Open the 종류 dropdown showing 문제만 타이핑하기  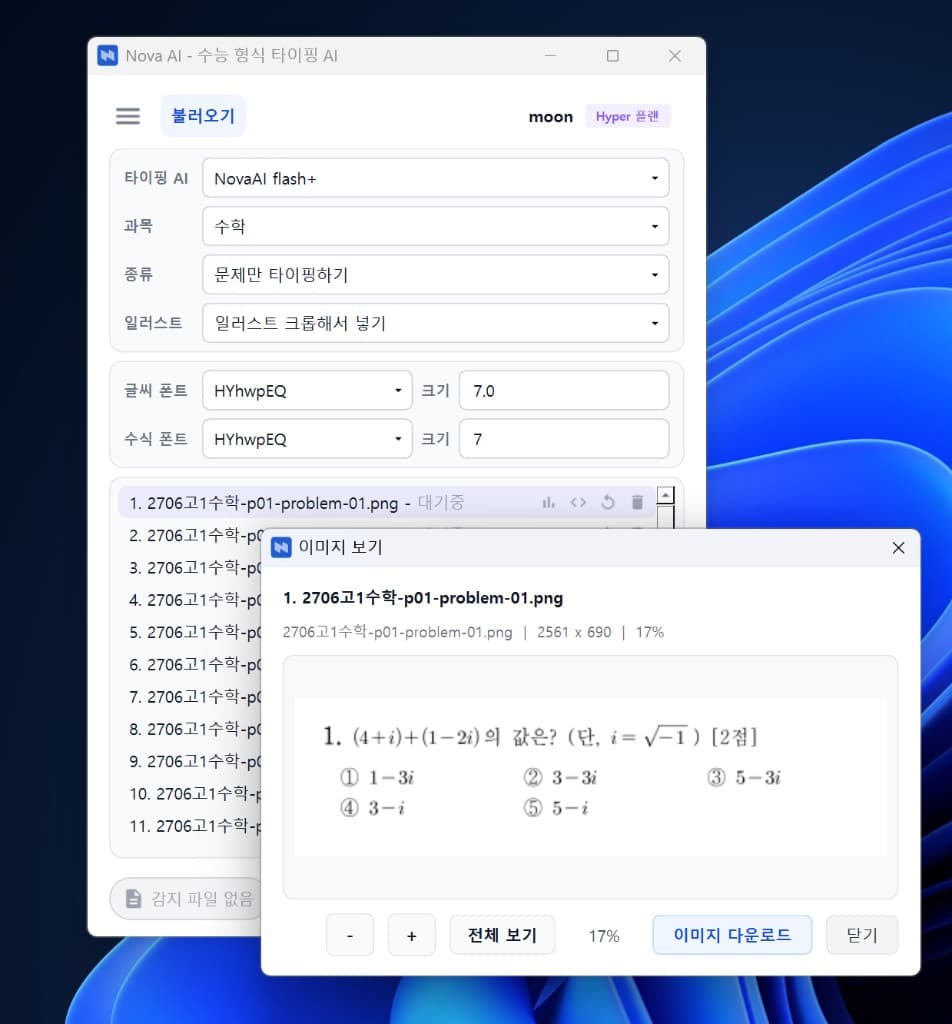436,274
